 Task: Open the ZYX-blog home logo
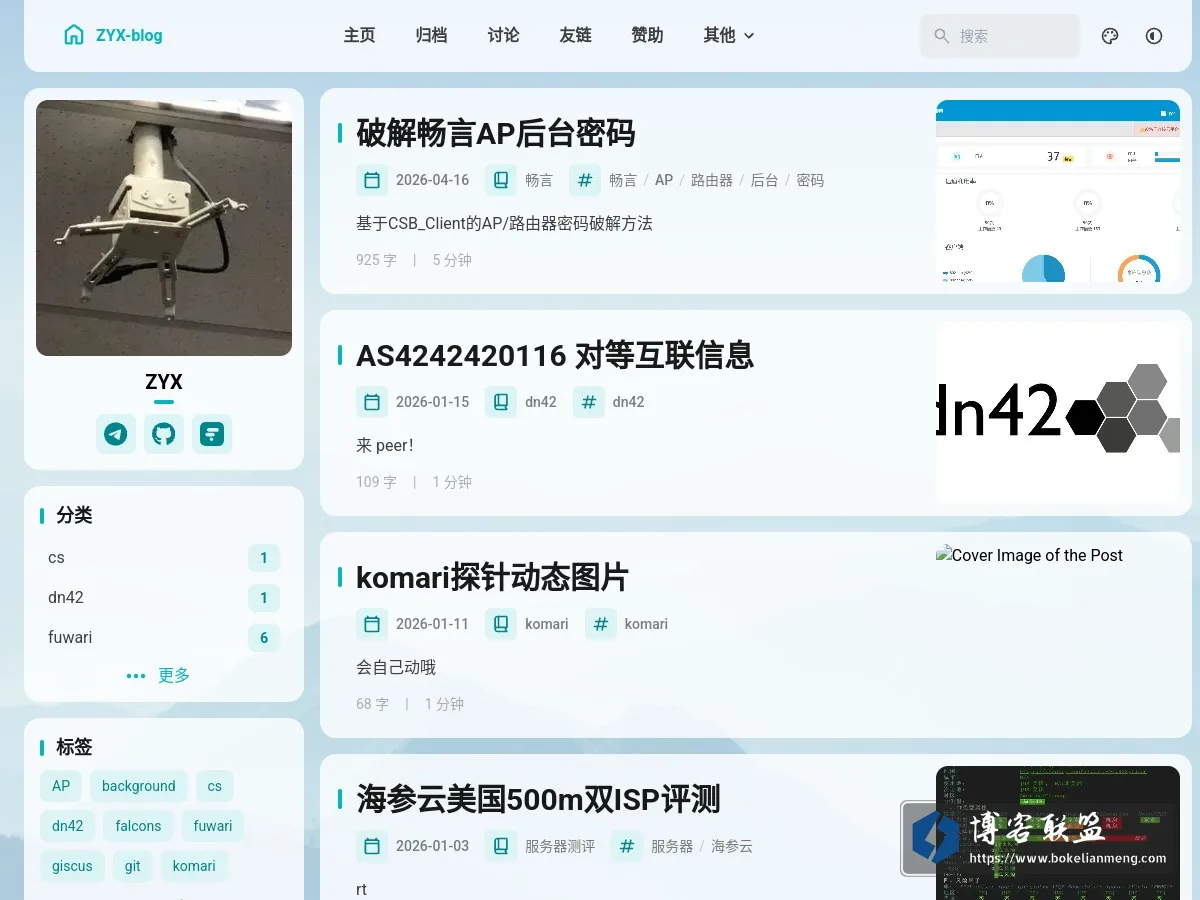click(112, 35)
